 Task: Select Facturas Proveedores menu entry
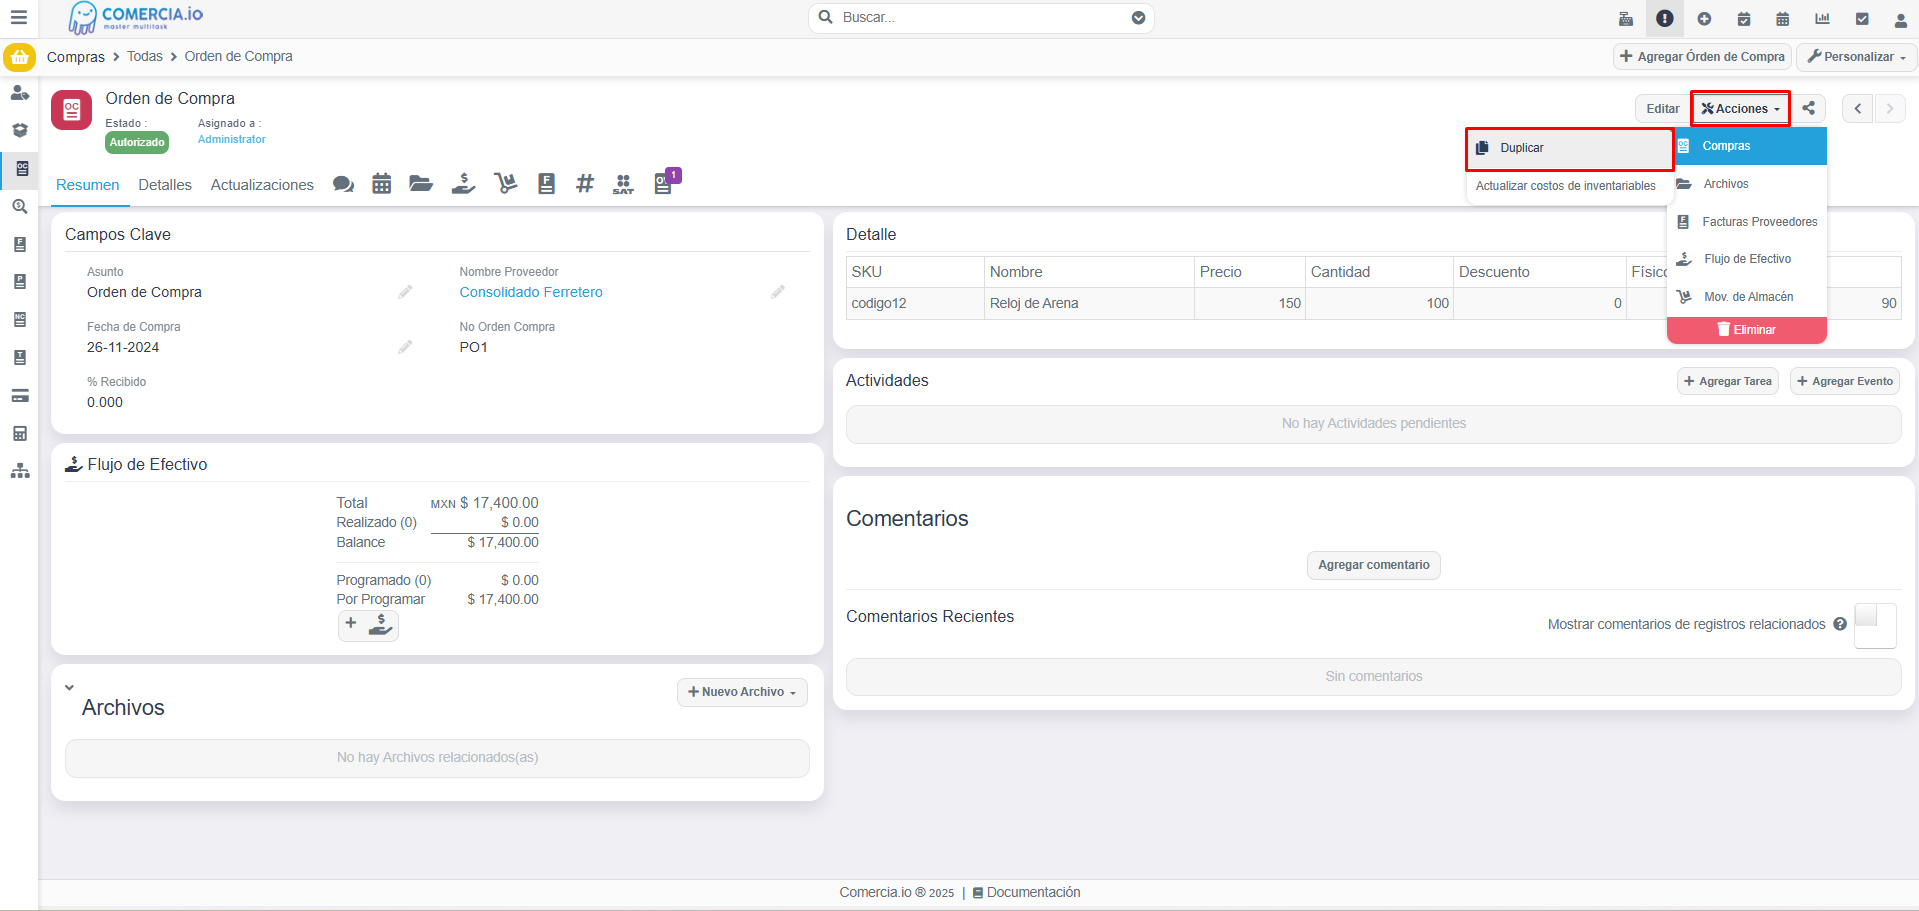click(x=1747, y=222)
